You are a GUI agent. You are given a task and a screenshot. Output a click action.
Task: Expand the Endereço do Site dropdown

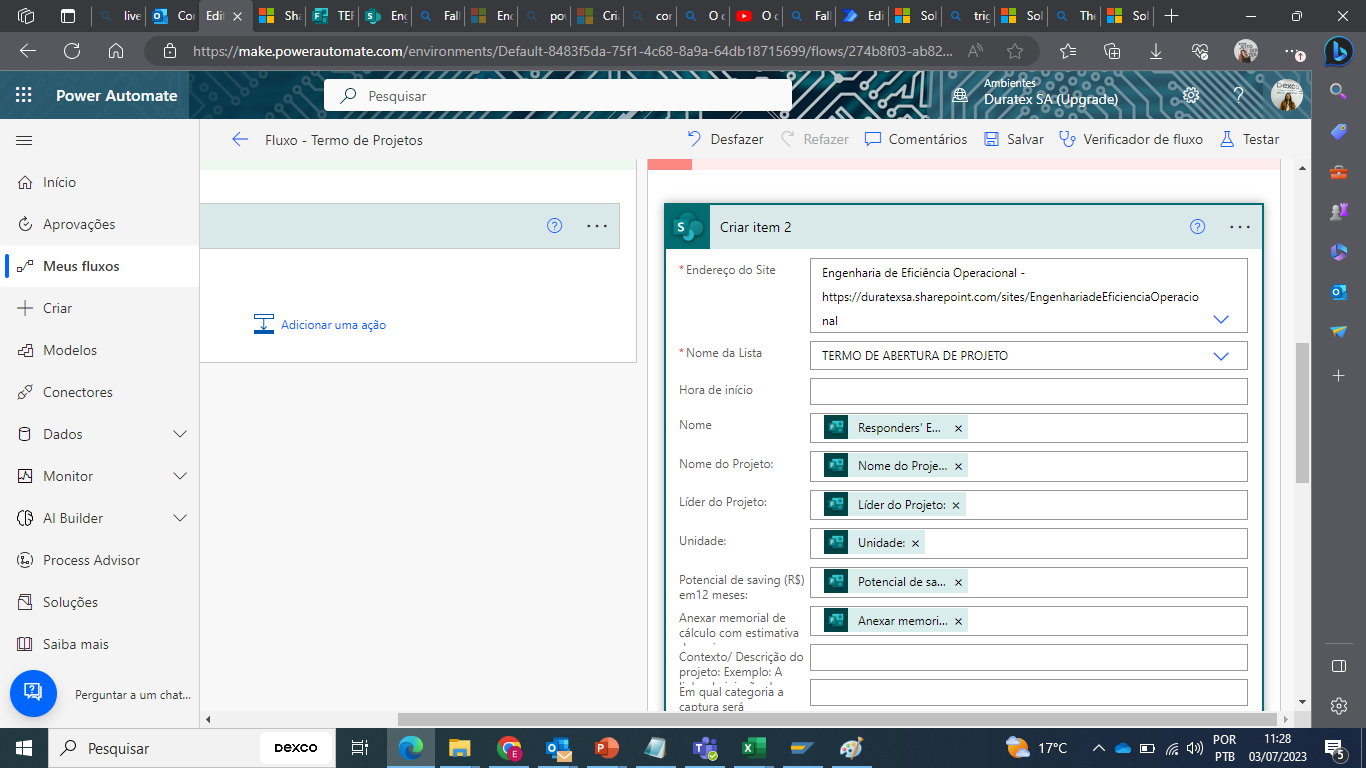[x=1220, y=318]
